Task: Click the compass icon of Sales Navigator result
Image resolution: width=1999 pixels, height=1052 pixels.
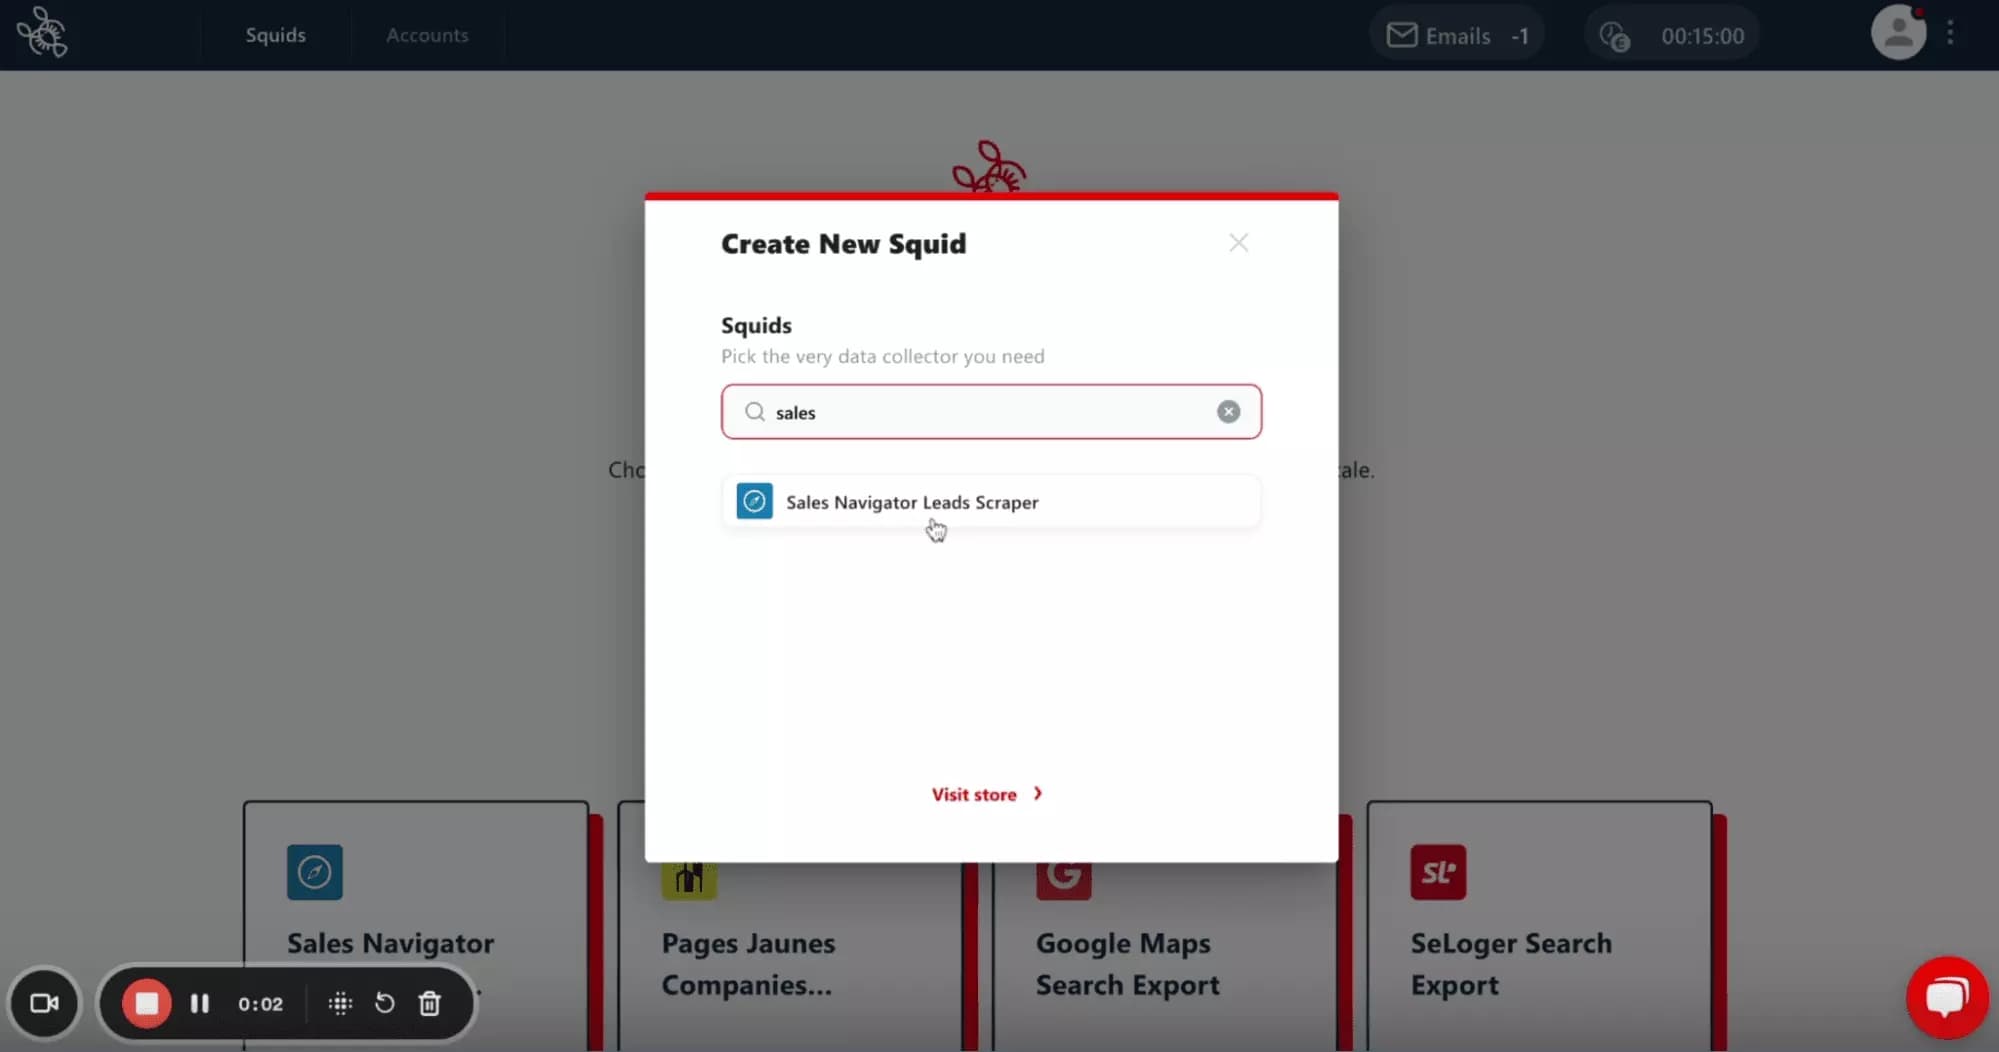Action: (x=754, y=501)
